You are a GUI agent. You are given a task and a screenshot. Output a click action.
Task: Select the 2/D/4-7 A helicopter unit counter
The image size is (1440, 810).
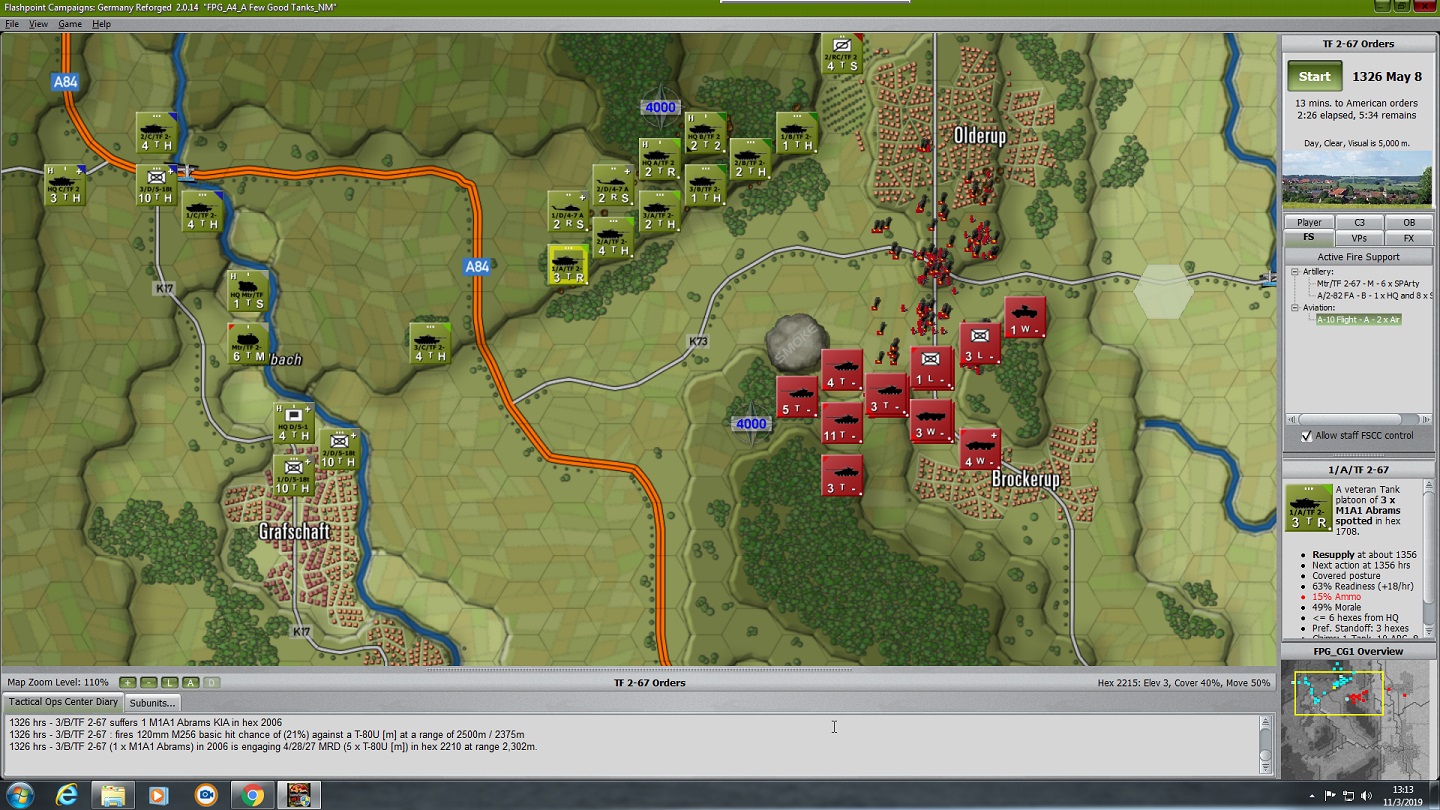(x=613, y=185)
